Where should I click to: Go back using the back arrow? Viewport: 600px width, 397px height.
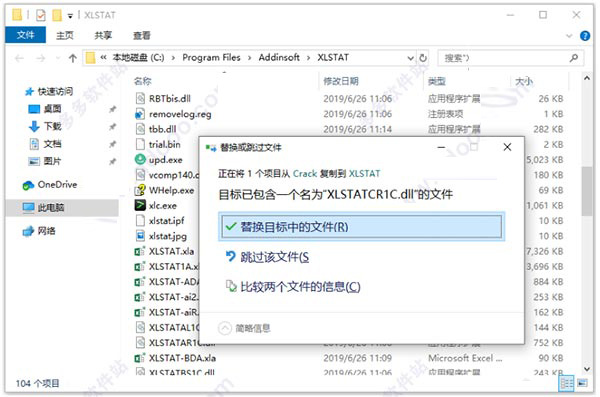pyautogui.click(x=19, y=58)
